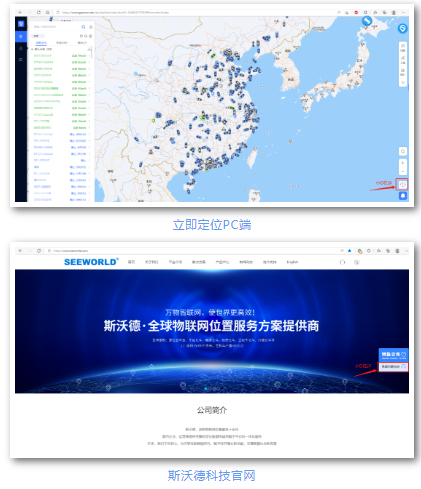Switch to the third tab in device panel
The image size is (421, 489).
pos(82,43)
